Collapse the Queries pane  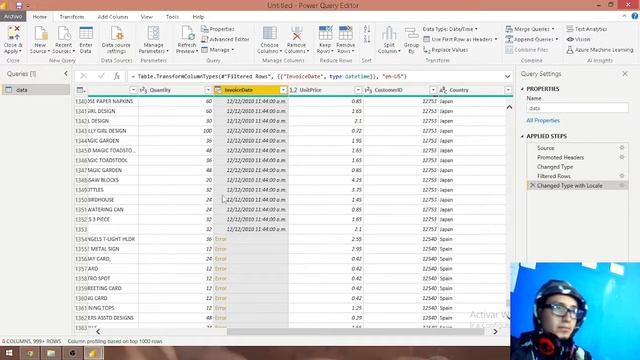(x=66, y=73)
